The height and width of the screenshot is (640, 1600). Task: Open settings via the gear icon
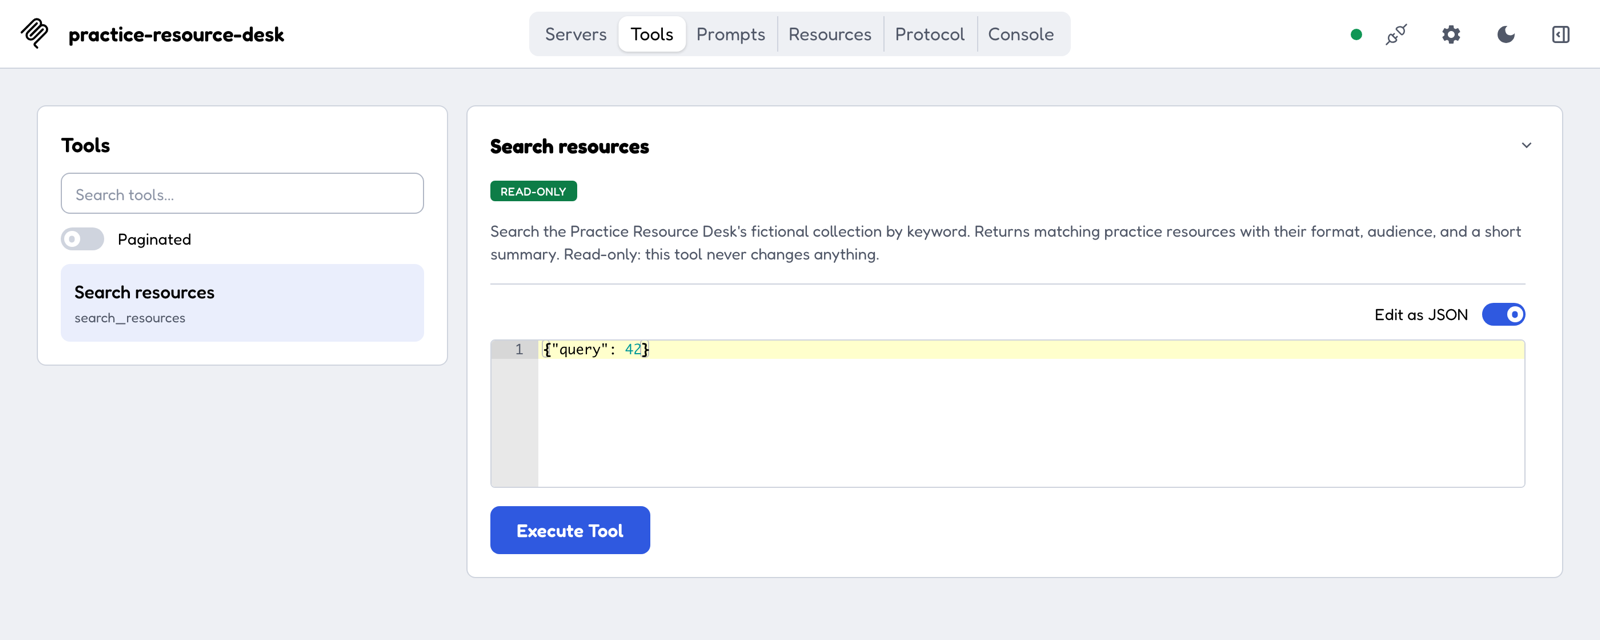pyautogui.click(x=1451, y=34)
